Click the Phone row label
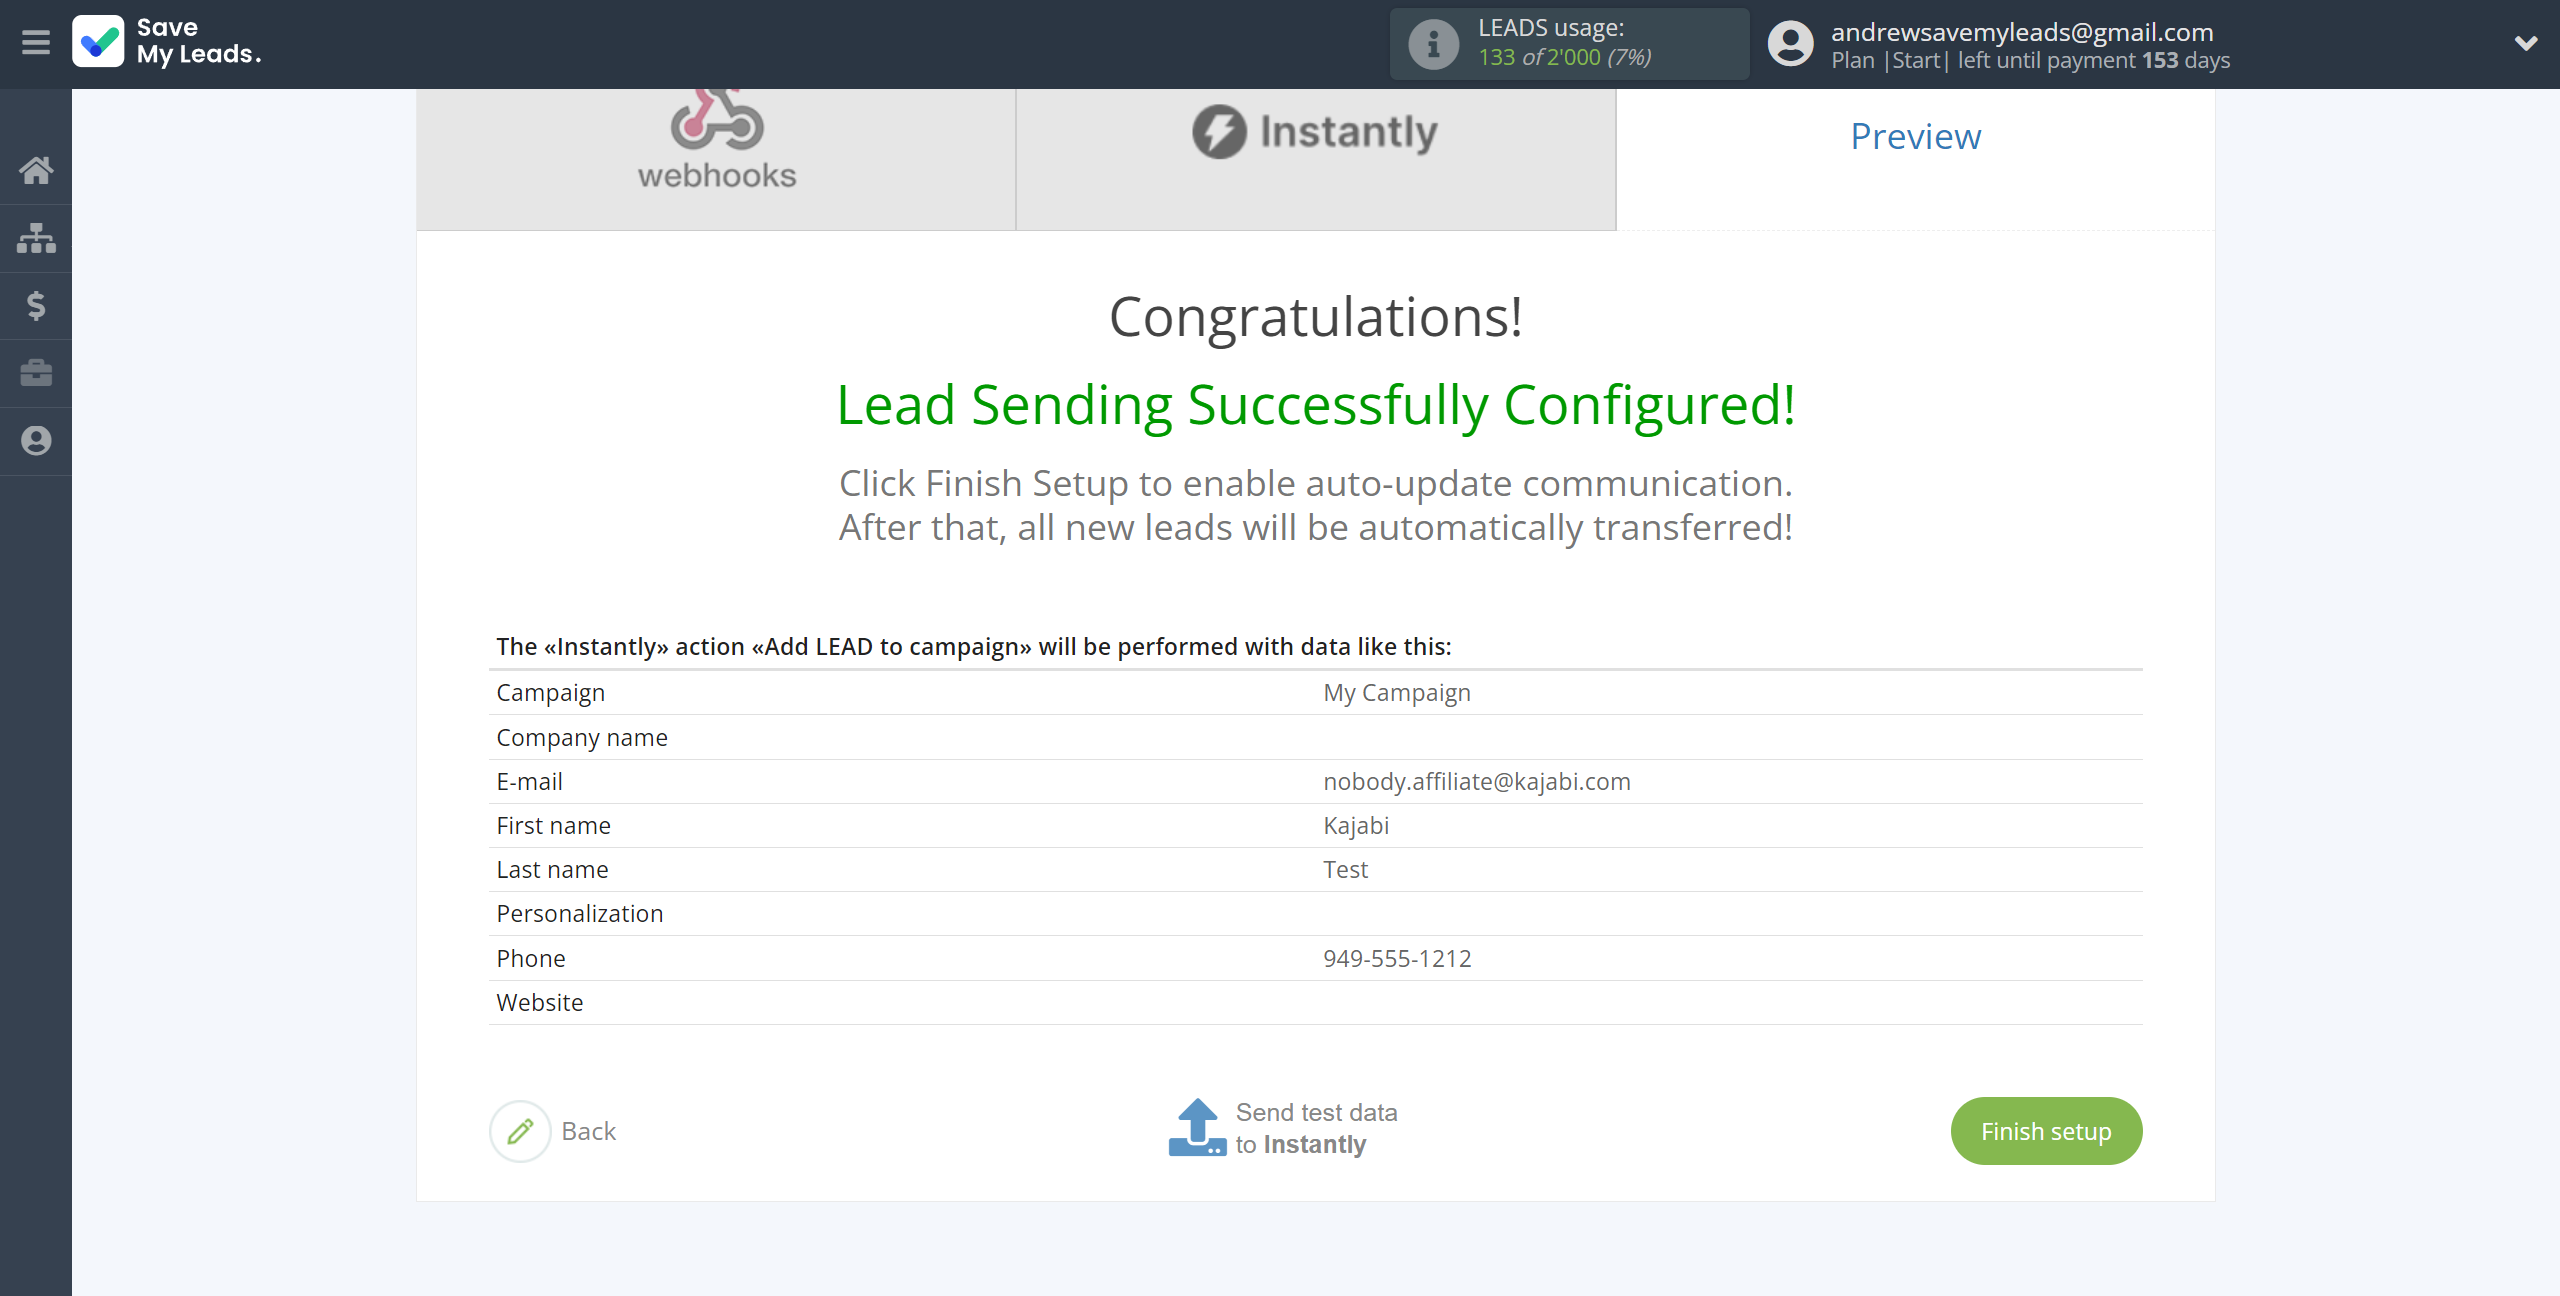 pyautogui.click(x=530, y=959)
